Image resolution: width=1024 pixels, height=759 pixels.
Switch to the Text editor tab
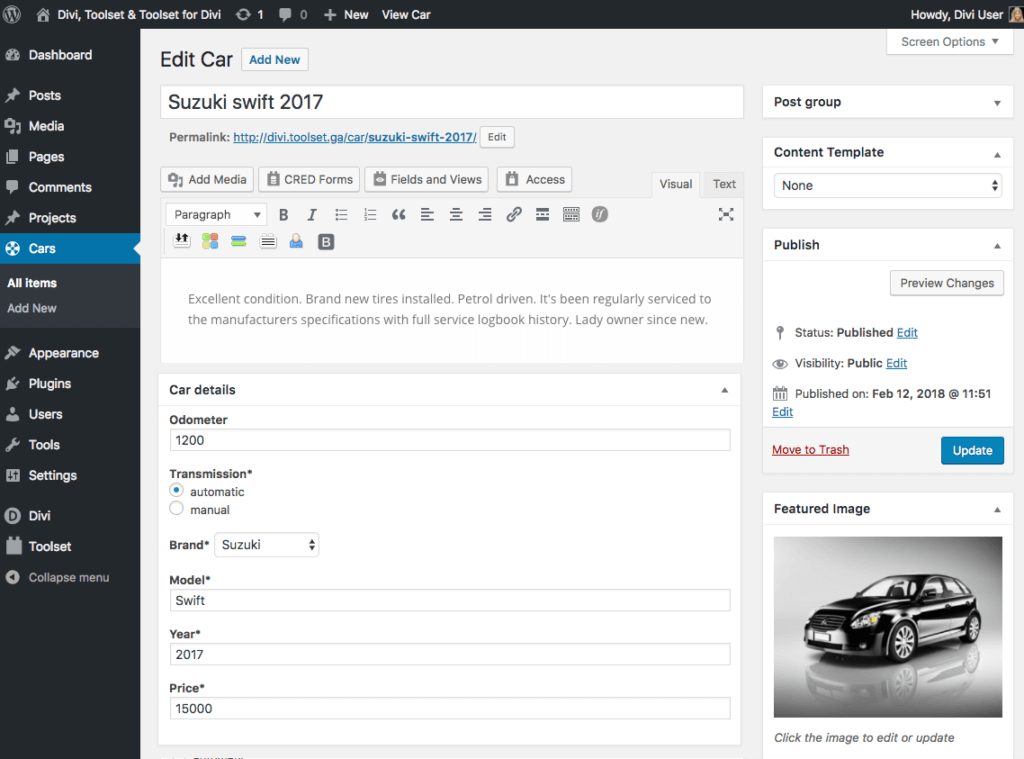724,184
